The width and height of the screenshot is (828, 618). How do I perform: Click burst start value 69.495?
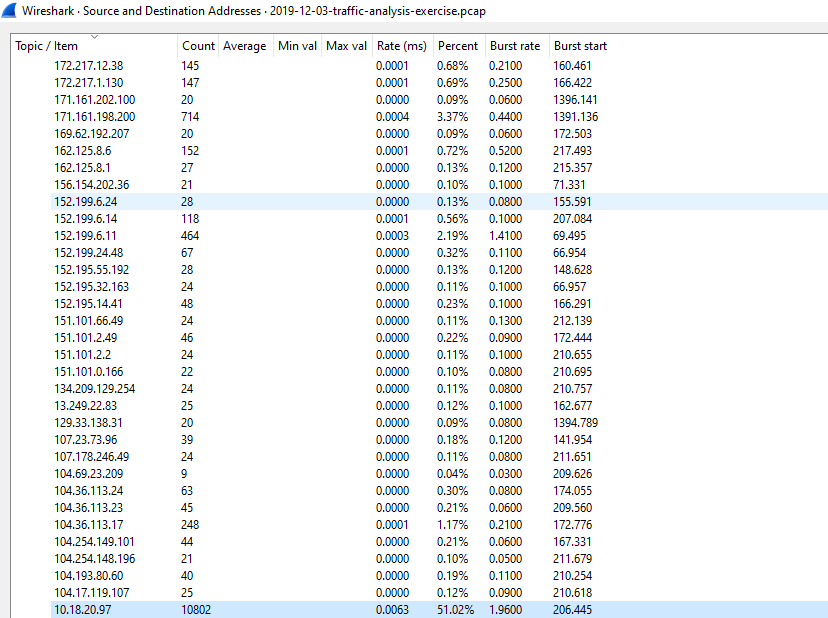pos(570,236)
